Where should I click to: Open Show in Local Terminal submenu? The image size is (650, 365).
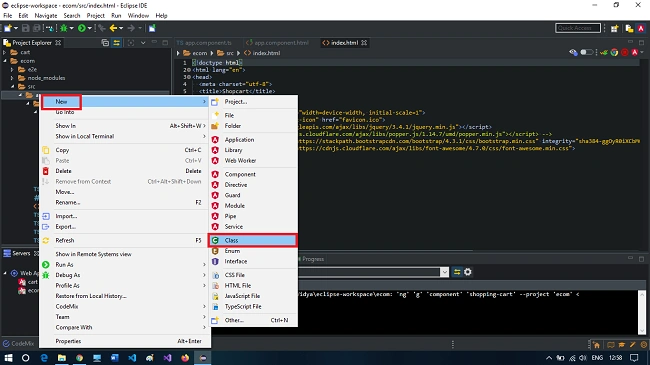124,136
